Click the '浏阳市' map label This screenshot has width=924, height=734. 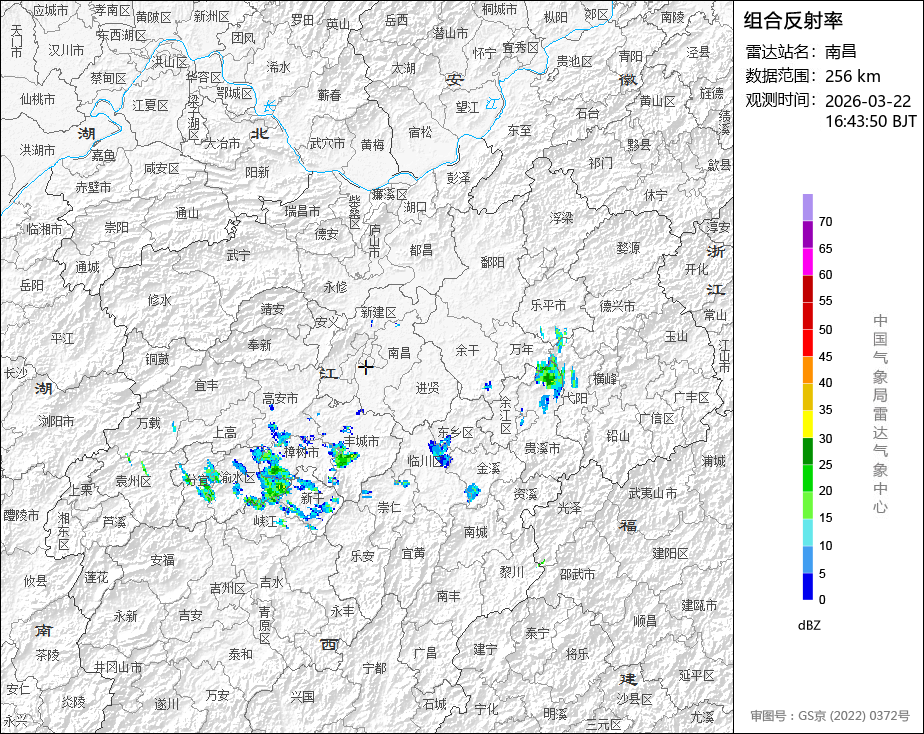[x=57, y=421]
